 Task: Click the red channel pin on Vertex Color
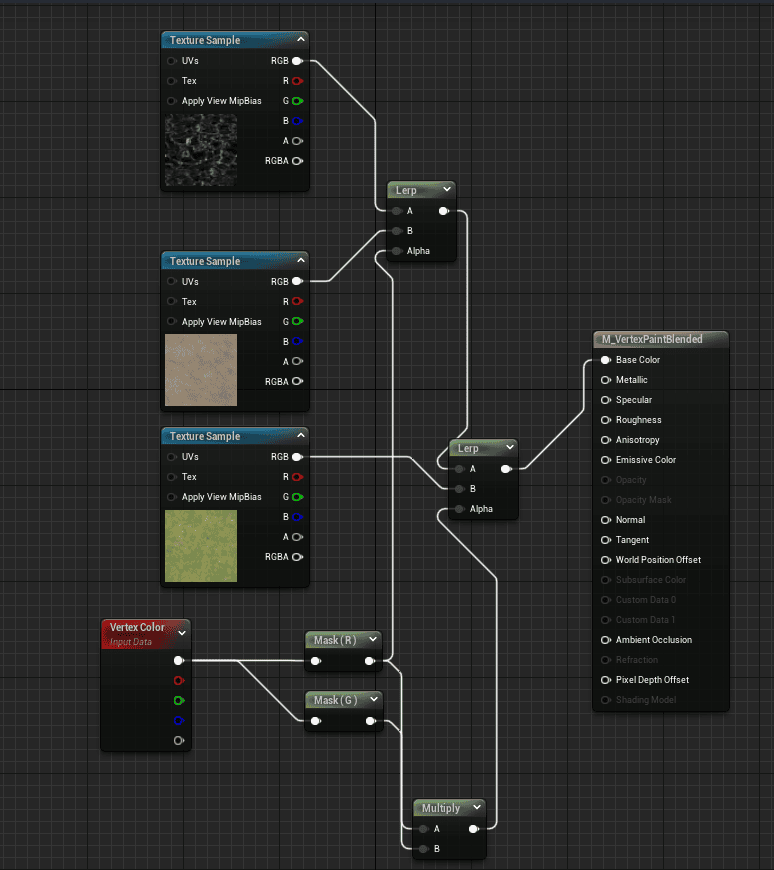tap(179, 681)
